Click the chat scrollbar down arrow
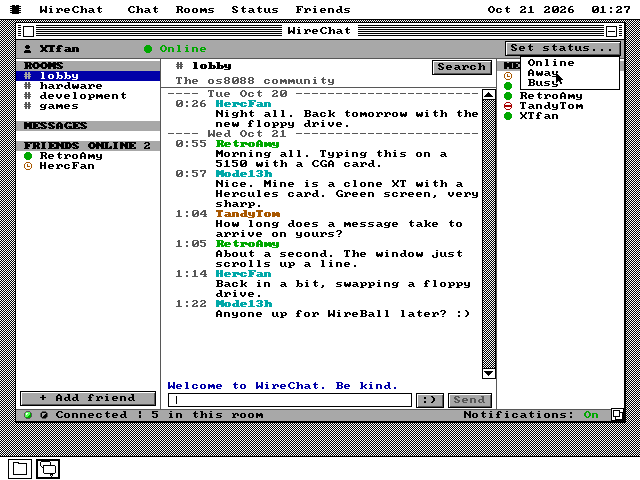 click(489, 373)
